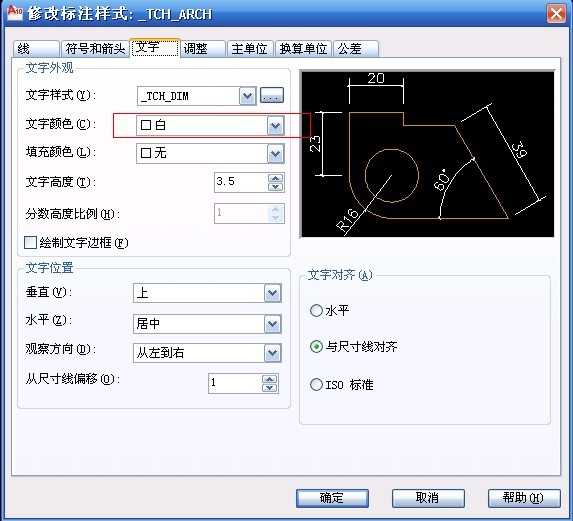573x521 pixels.
Task: Switch to the 符号和箭头 tab
Action: [x=95, y=49]
